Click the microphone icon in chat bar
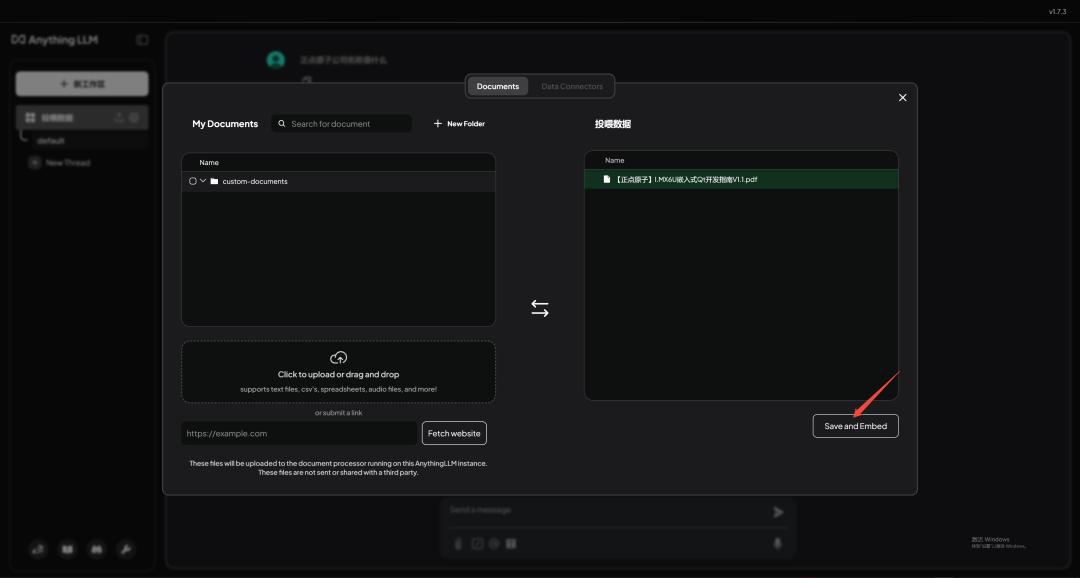This screenshot has width=1080, height=578. 778,544
